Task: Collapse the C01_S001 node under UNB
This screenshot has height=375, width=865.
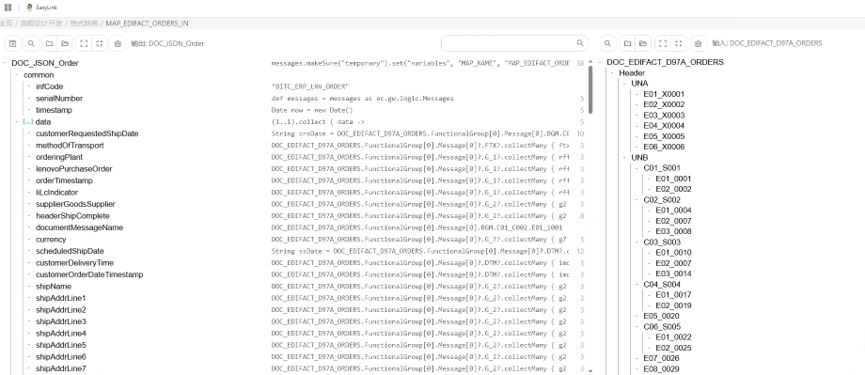Action: click(637, 168)
